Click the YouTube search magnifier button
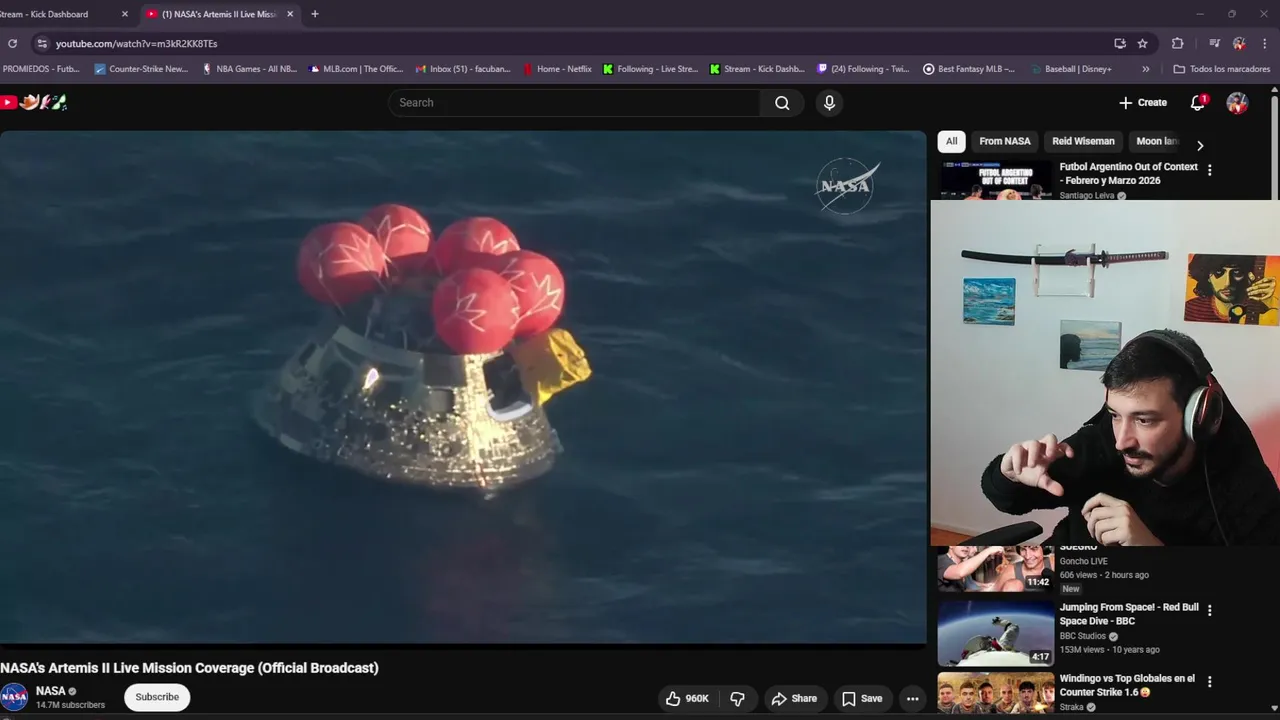The height and width of the screenshot is (720, 1280). click(x=782, y=102)
